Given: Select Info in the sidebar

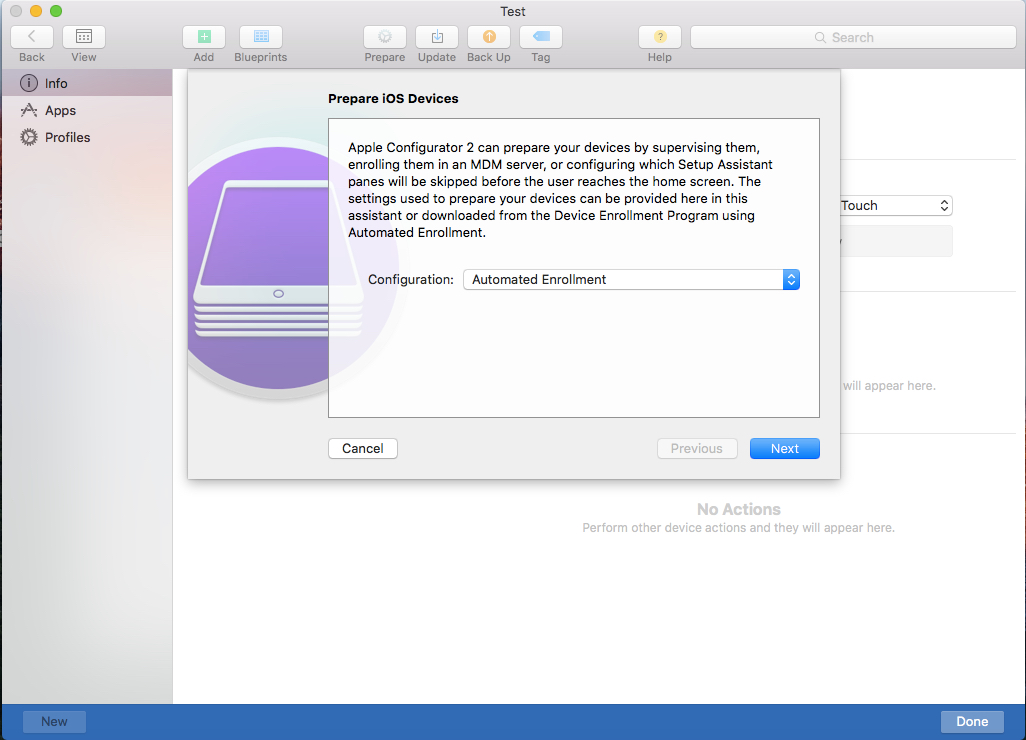Looking at the screenshot, I should coord(56,84).
